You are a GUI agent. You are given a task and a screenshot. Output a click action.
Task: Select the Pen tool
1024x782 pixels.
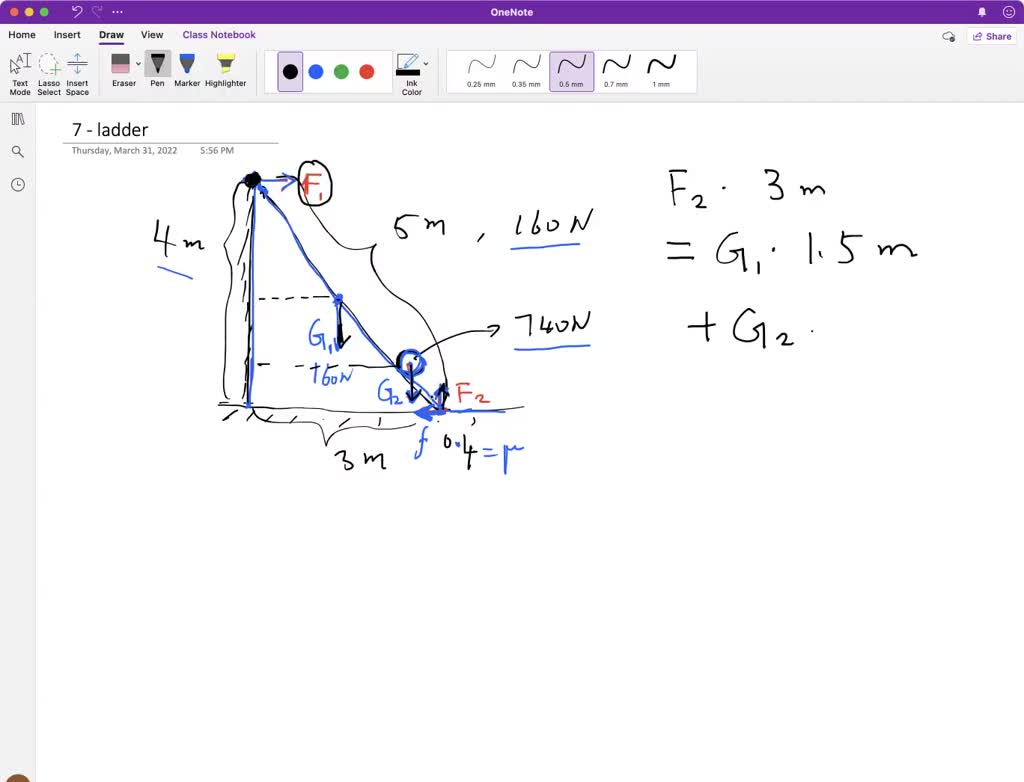click(157, 70)
